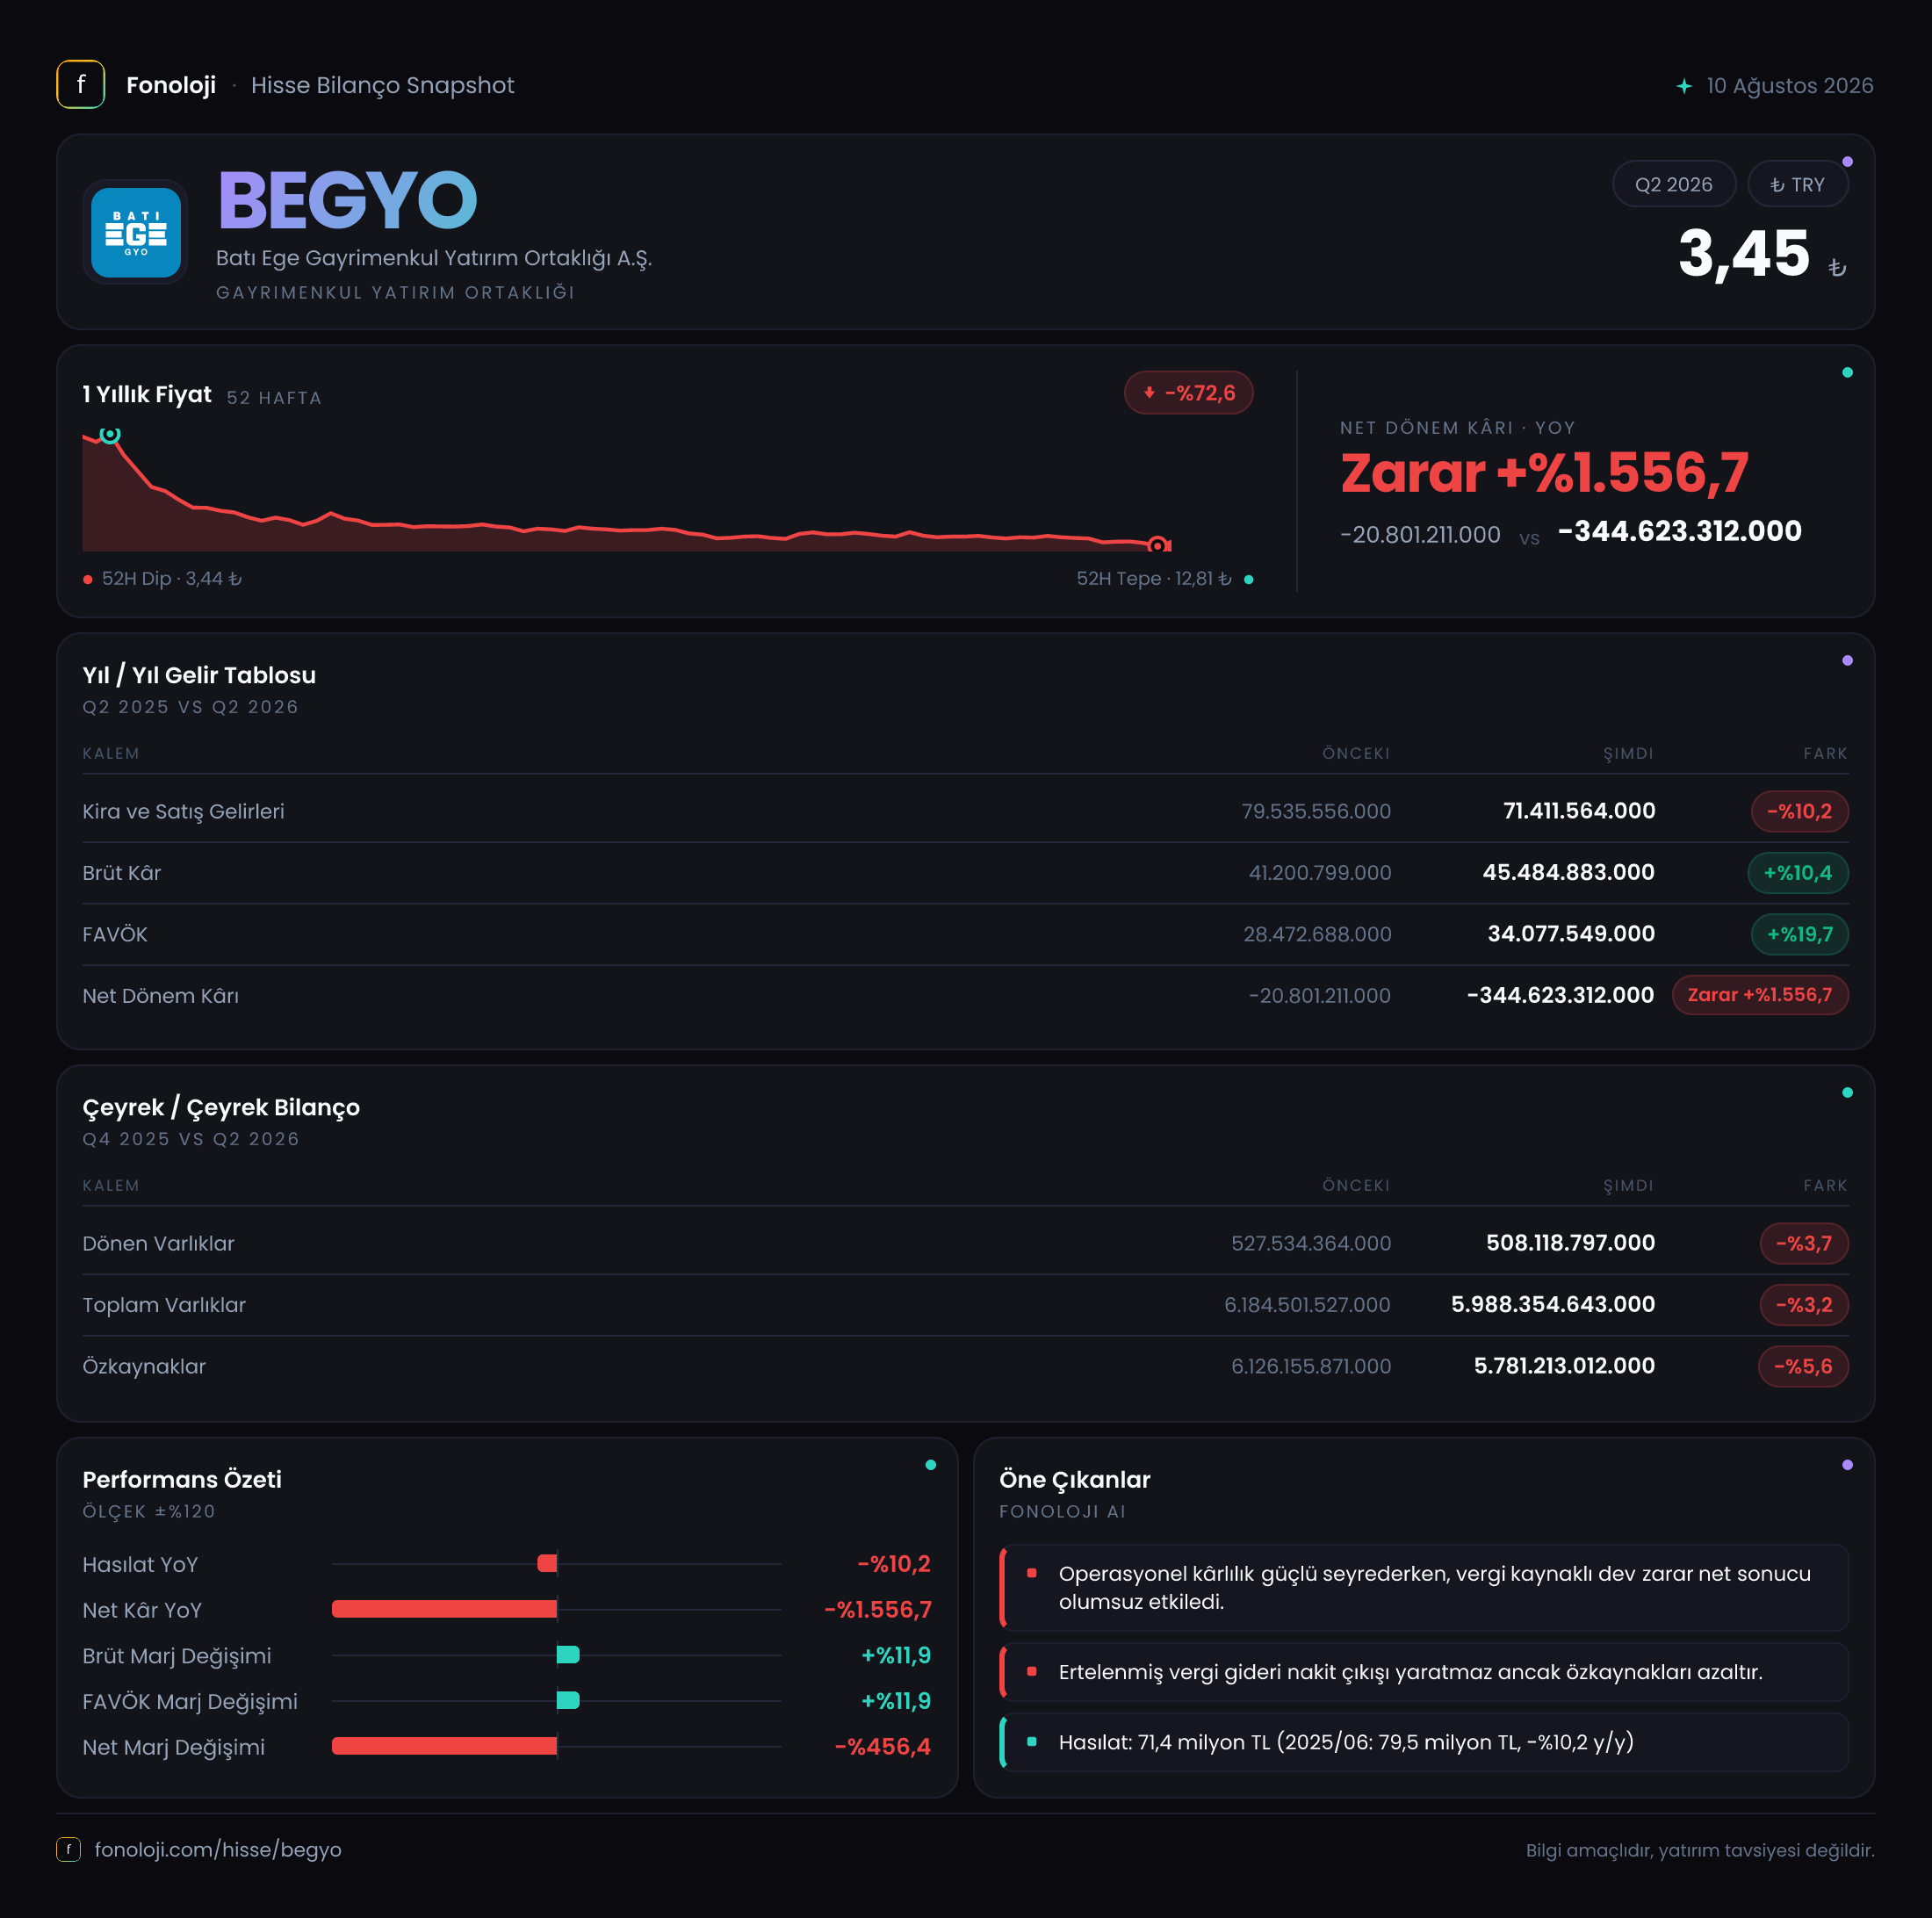Select the TRY currency pill
This screenshot has width=1932, height=1918.
1797,184
